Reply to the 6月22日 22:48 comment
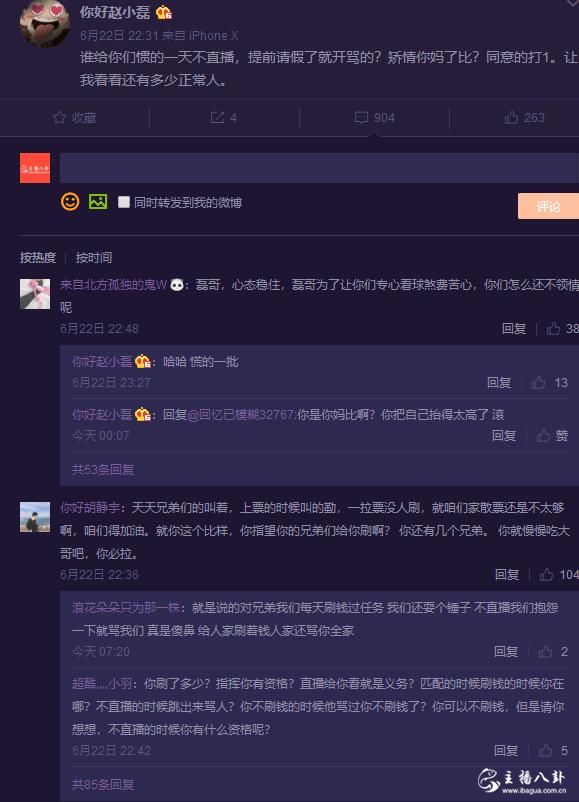 [x=514, y=328]
